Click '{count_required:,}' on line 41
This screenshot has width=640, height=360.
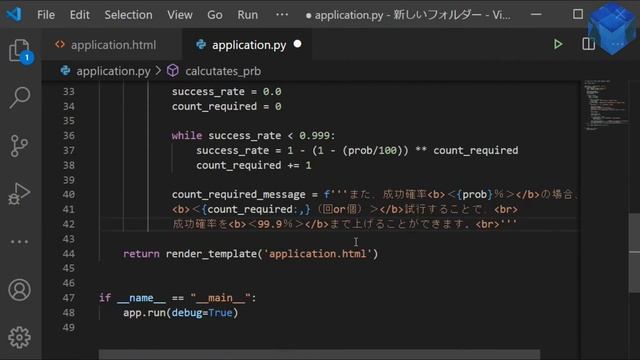coord(256,209)
